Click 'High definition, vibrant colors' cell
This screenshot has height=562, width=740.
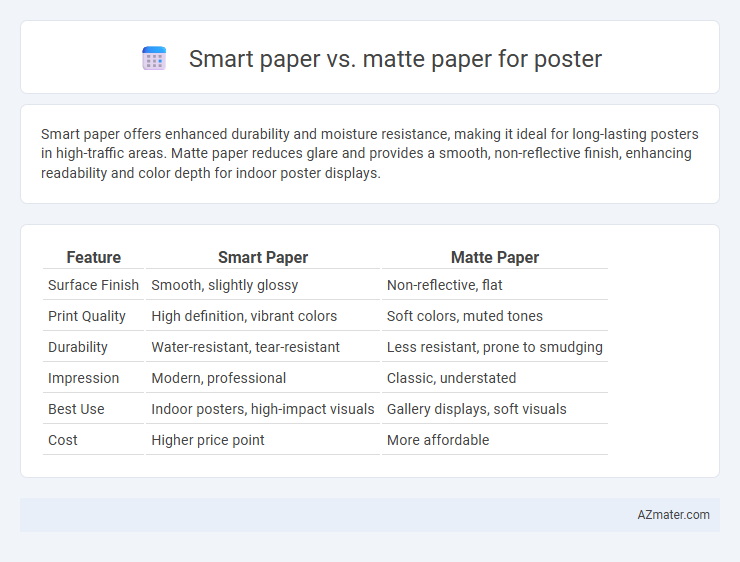point(244,316)
